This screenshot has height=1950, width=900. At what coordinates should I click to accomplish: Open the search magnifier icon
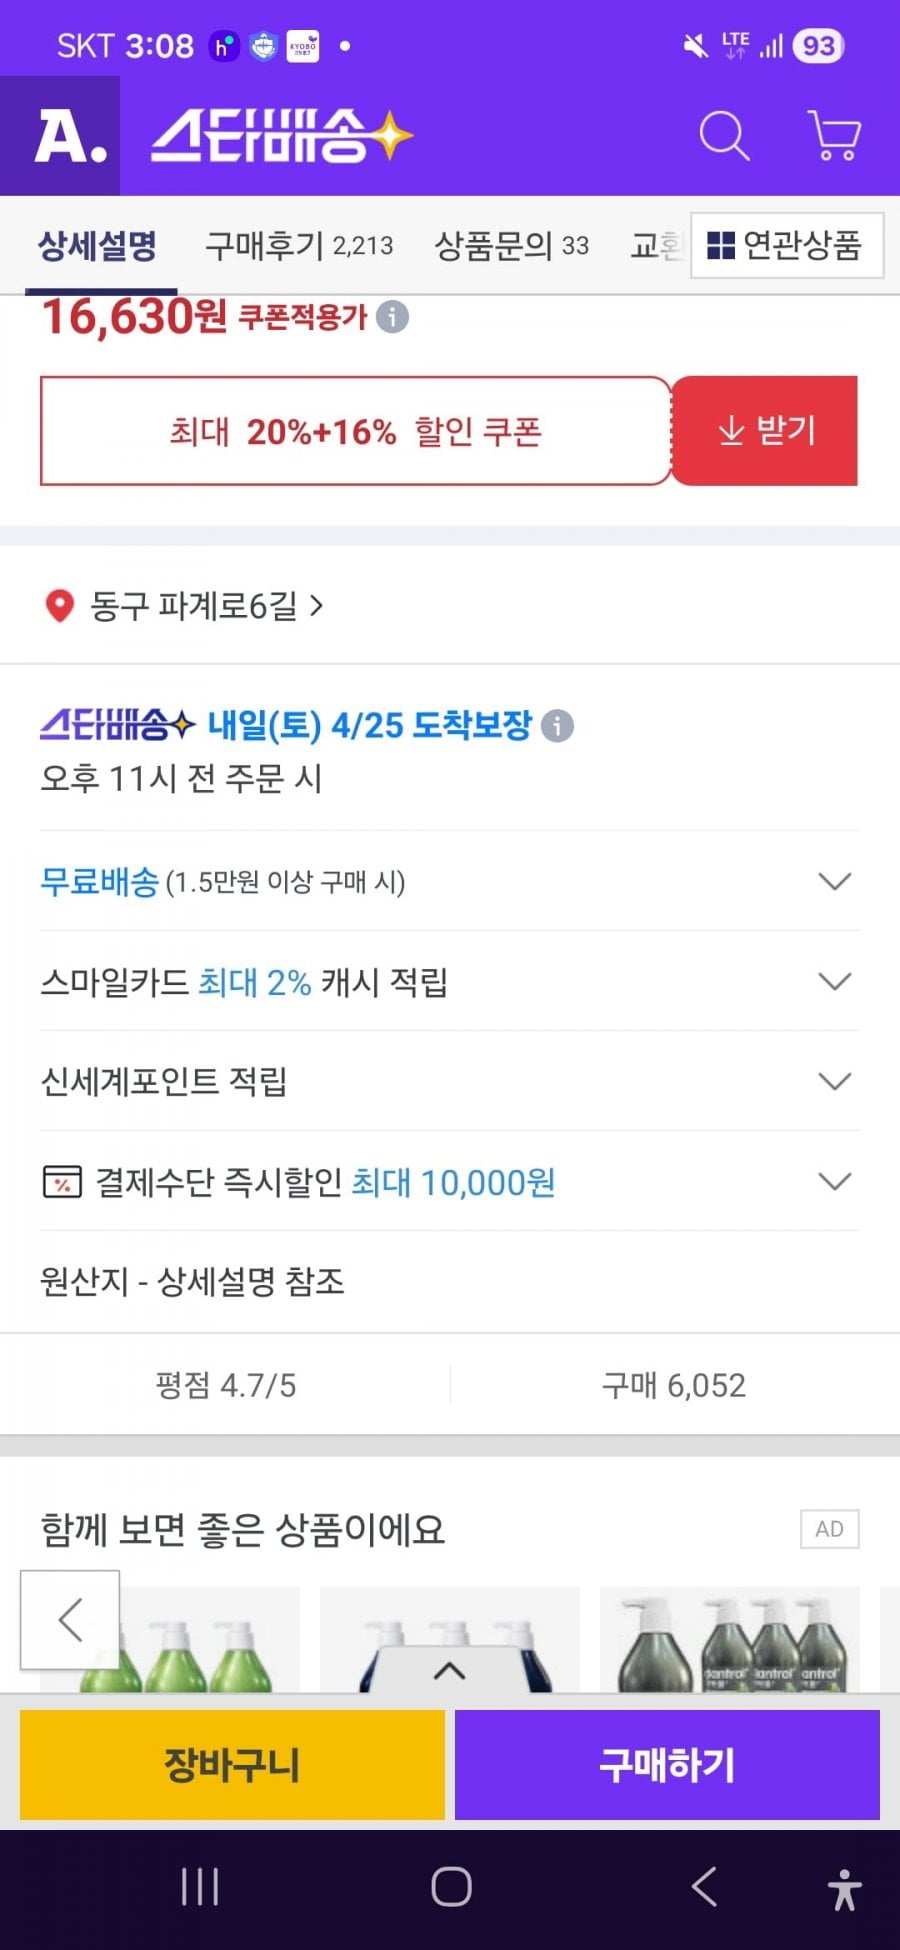click(723, 136)
